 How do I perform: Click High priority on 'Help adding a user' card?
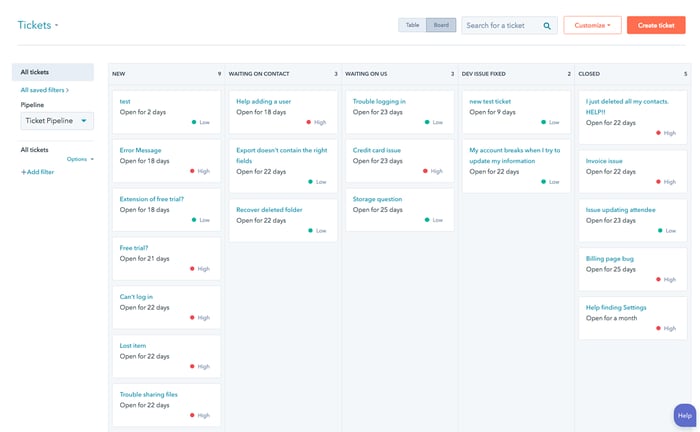point(317,122)
